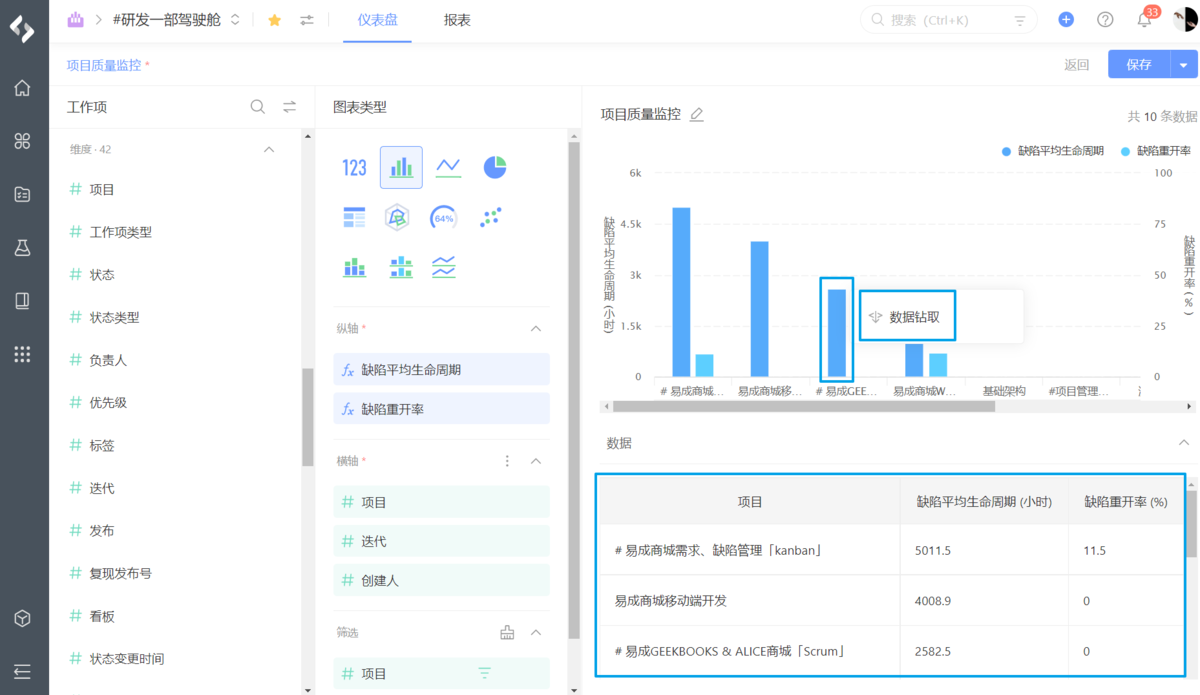Add a filter with the 筛选 icon
Screen dimensions: 1200x695
(x=507, y=632)
